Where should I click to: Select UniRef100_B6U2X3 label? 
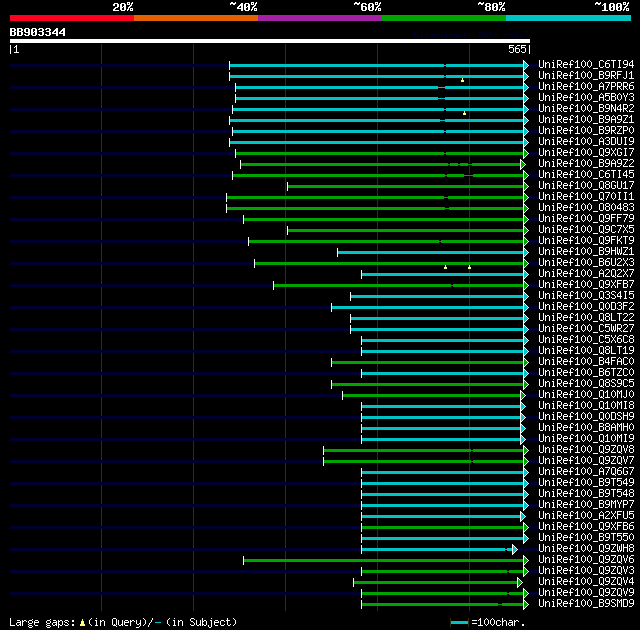[586, 263]
